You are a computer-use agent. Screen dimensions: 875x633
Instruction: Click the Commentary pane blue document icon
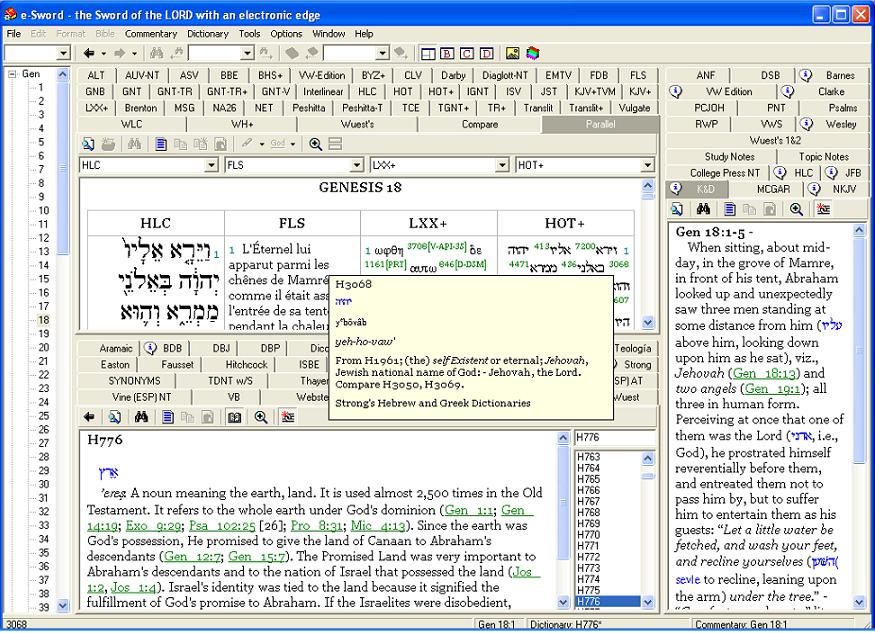[x=729, y=209]
